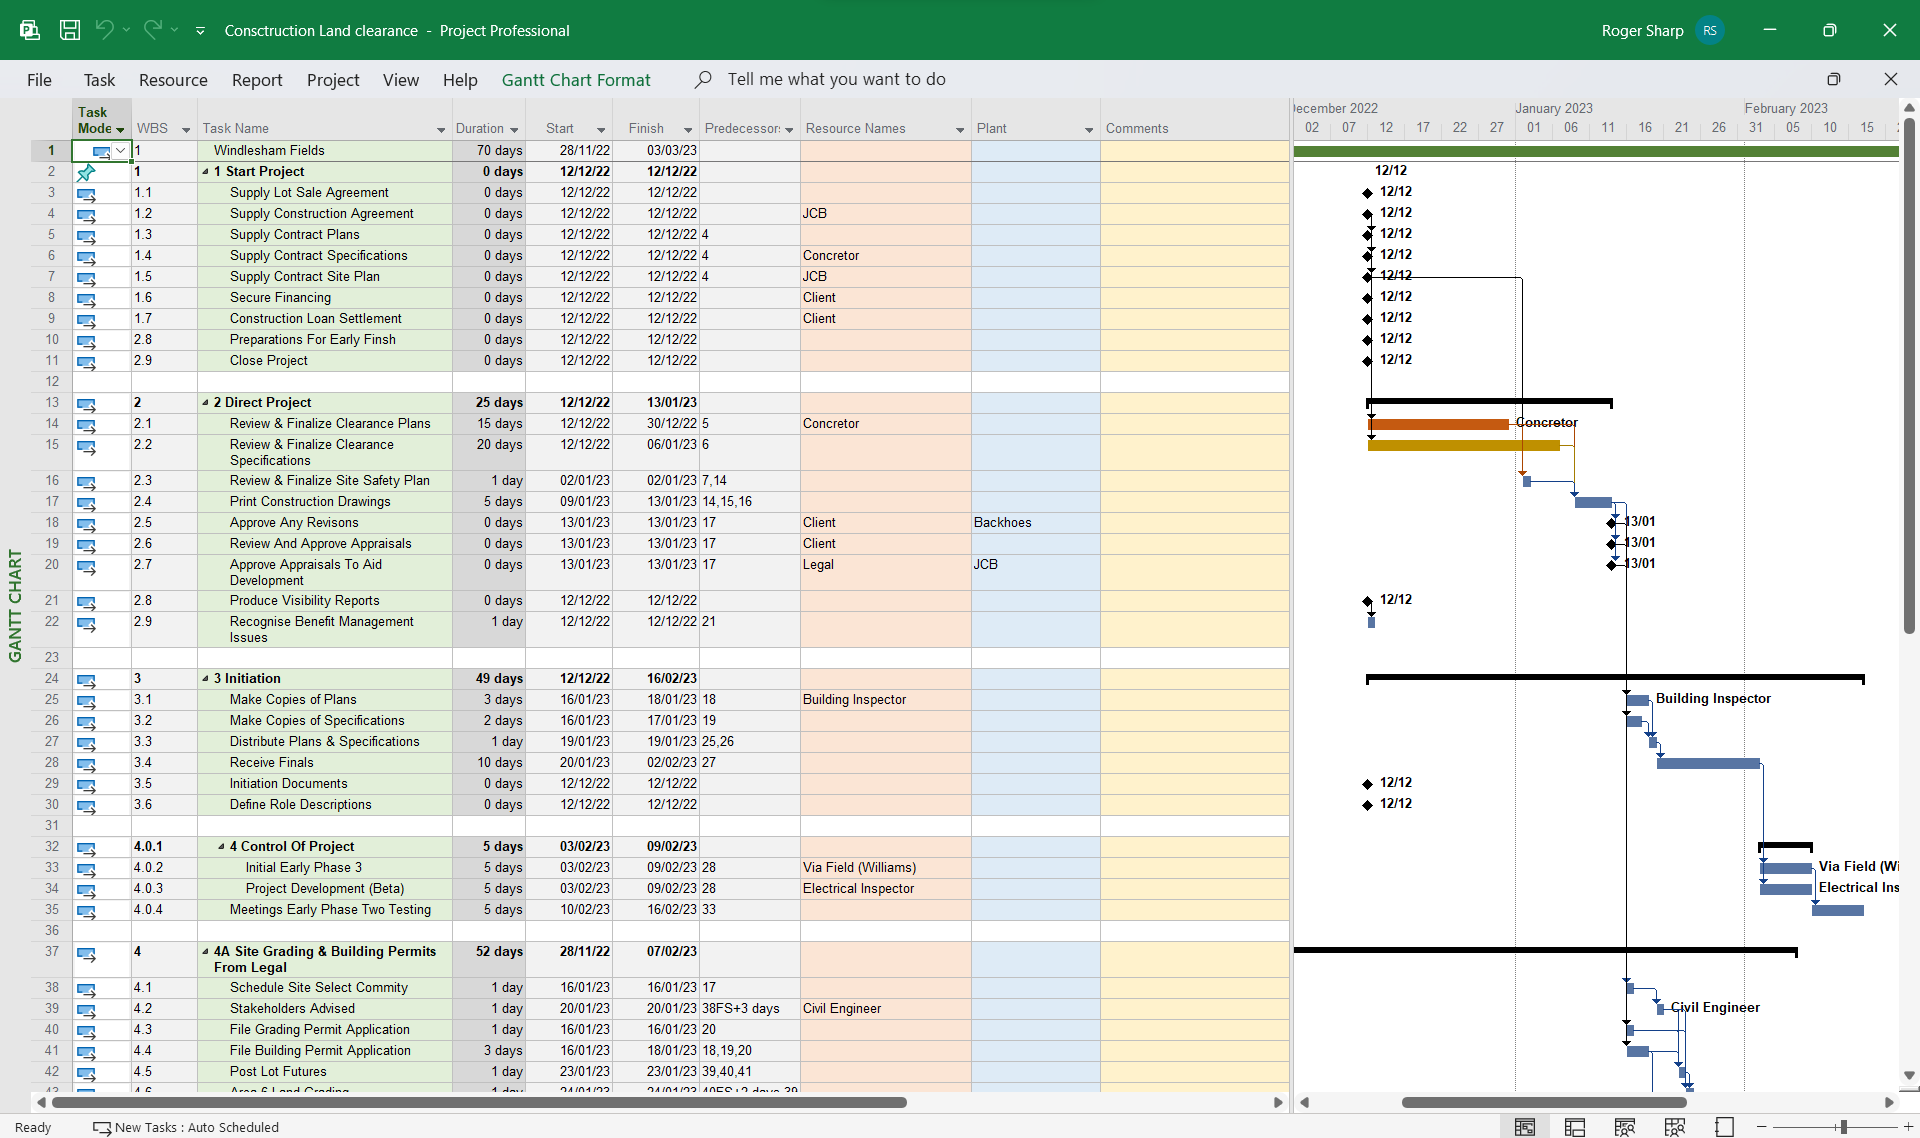Click the auto-scheduled task mode icon on row 3

[86, 193]
